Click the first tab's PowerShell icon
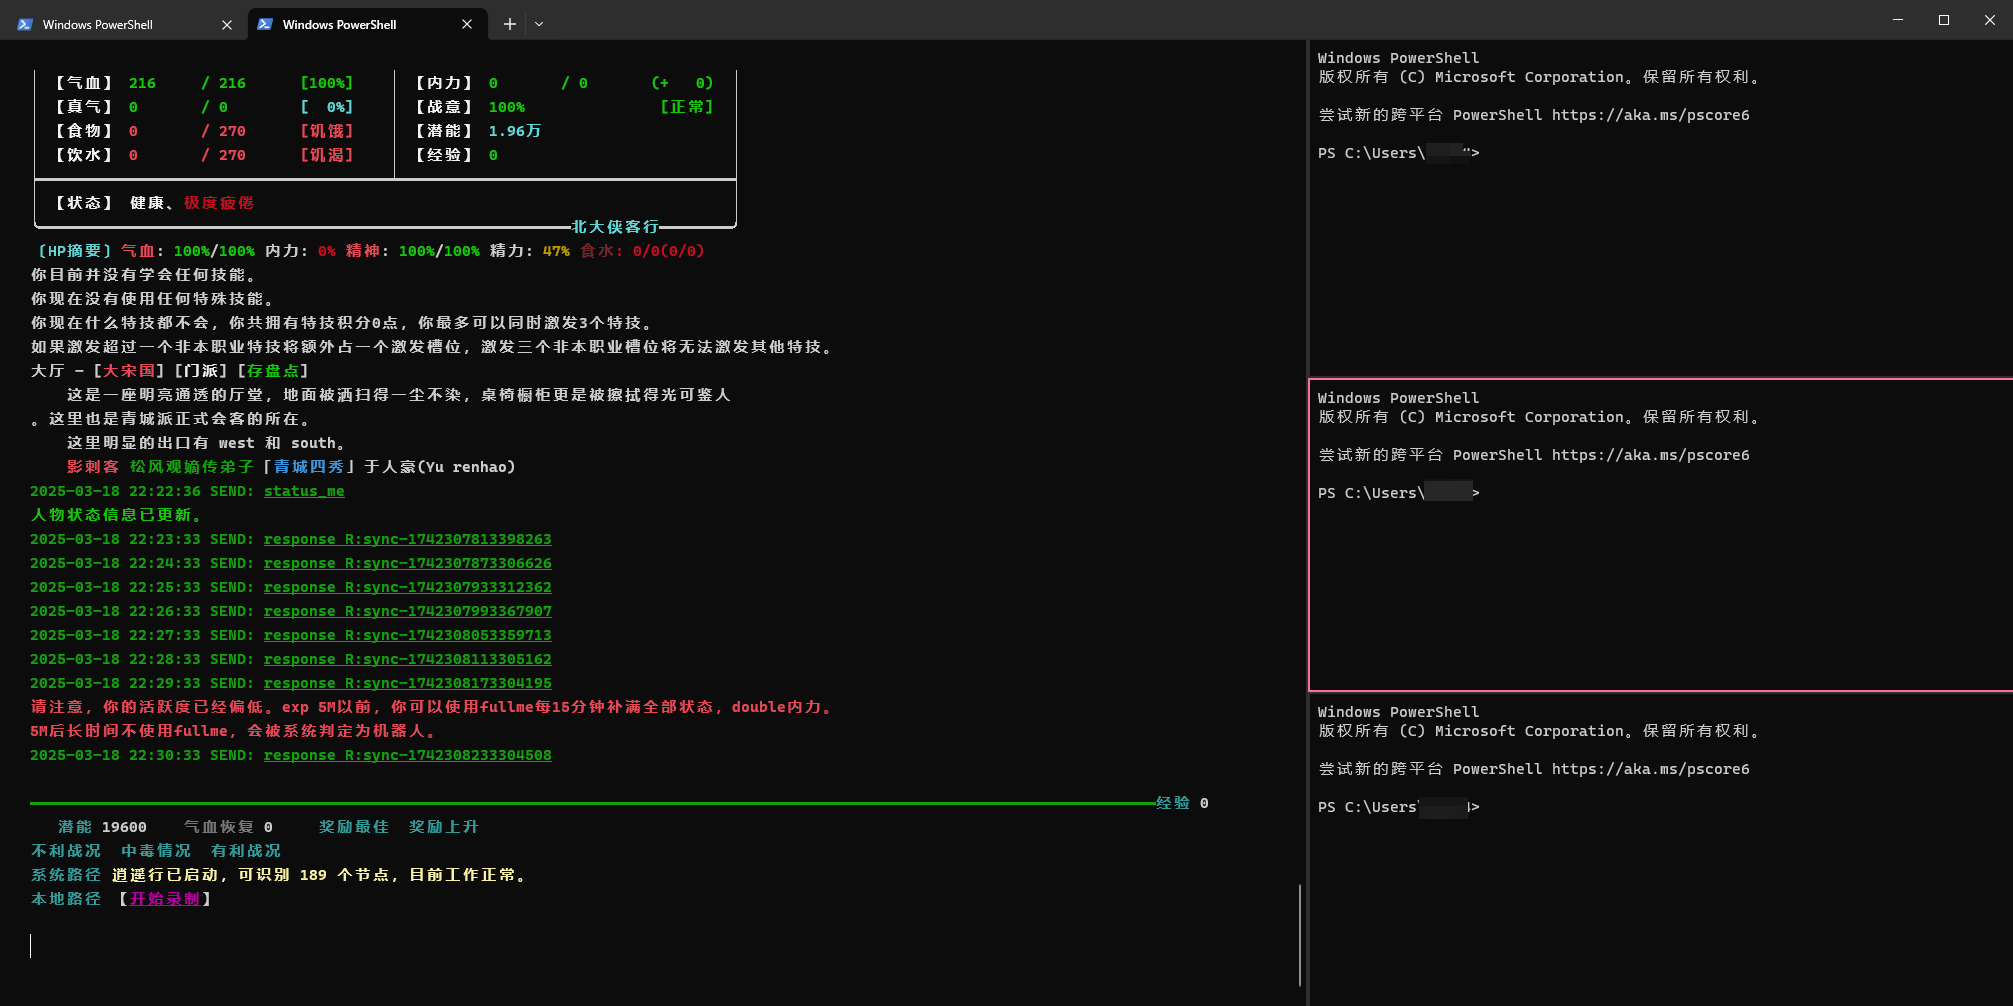The image size is (2013, 1006). [x=25, y=24]
